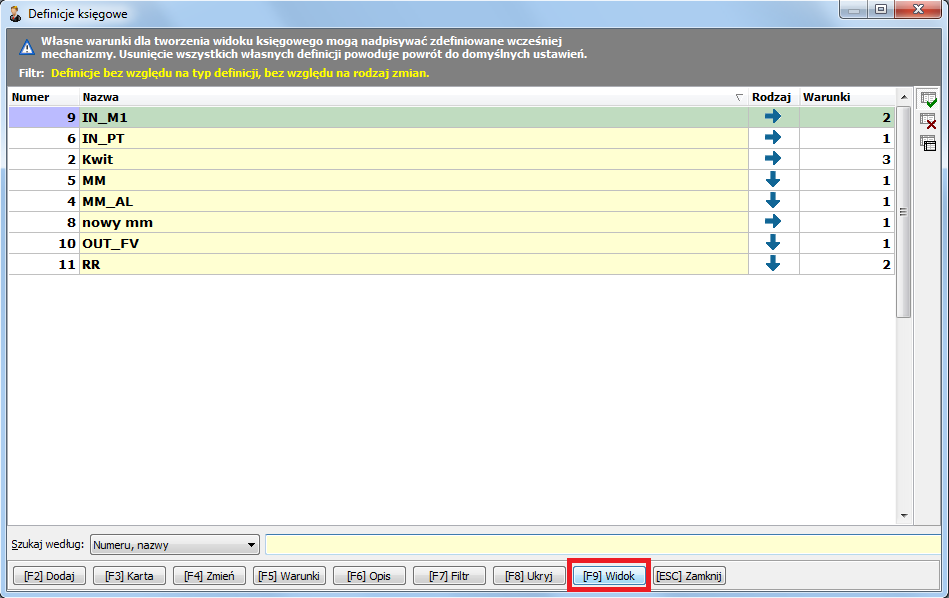Click the F8 Ukryj button
This screenshot has height=598, width=949.
[x=529, y=576]
